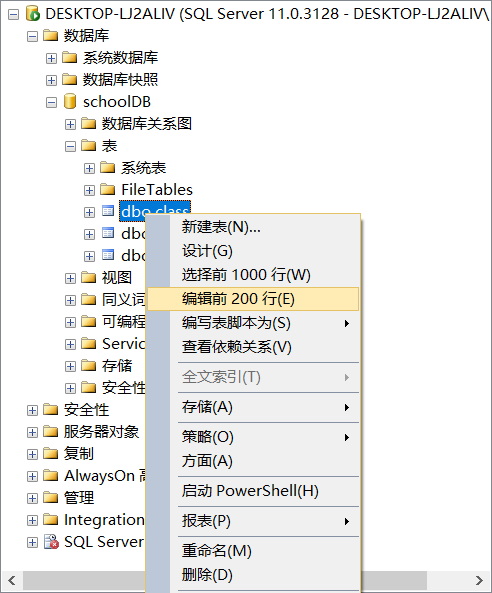This screenshot has width=492, height=593.
Task: Expand the 数据库关系图 node
Action: (70, 124)
